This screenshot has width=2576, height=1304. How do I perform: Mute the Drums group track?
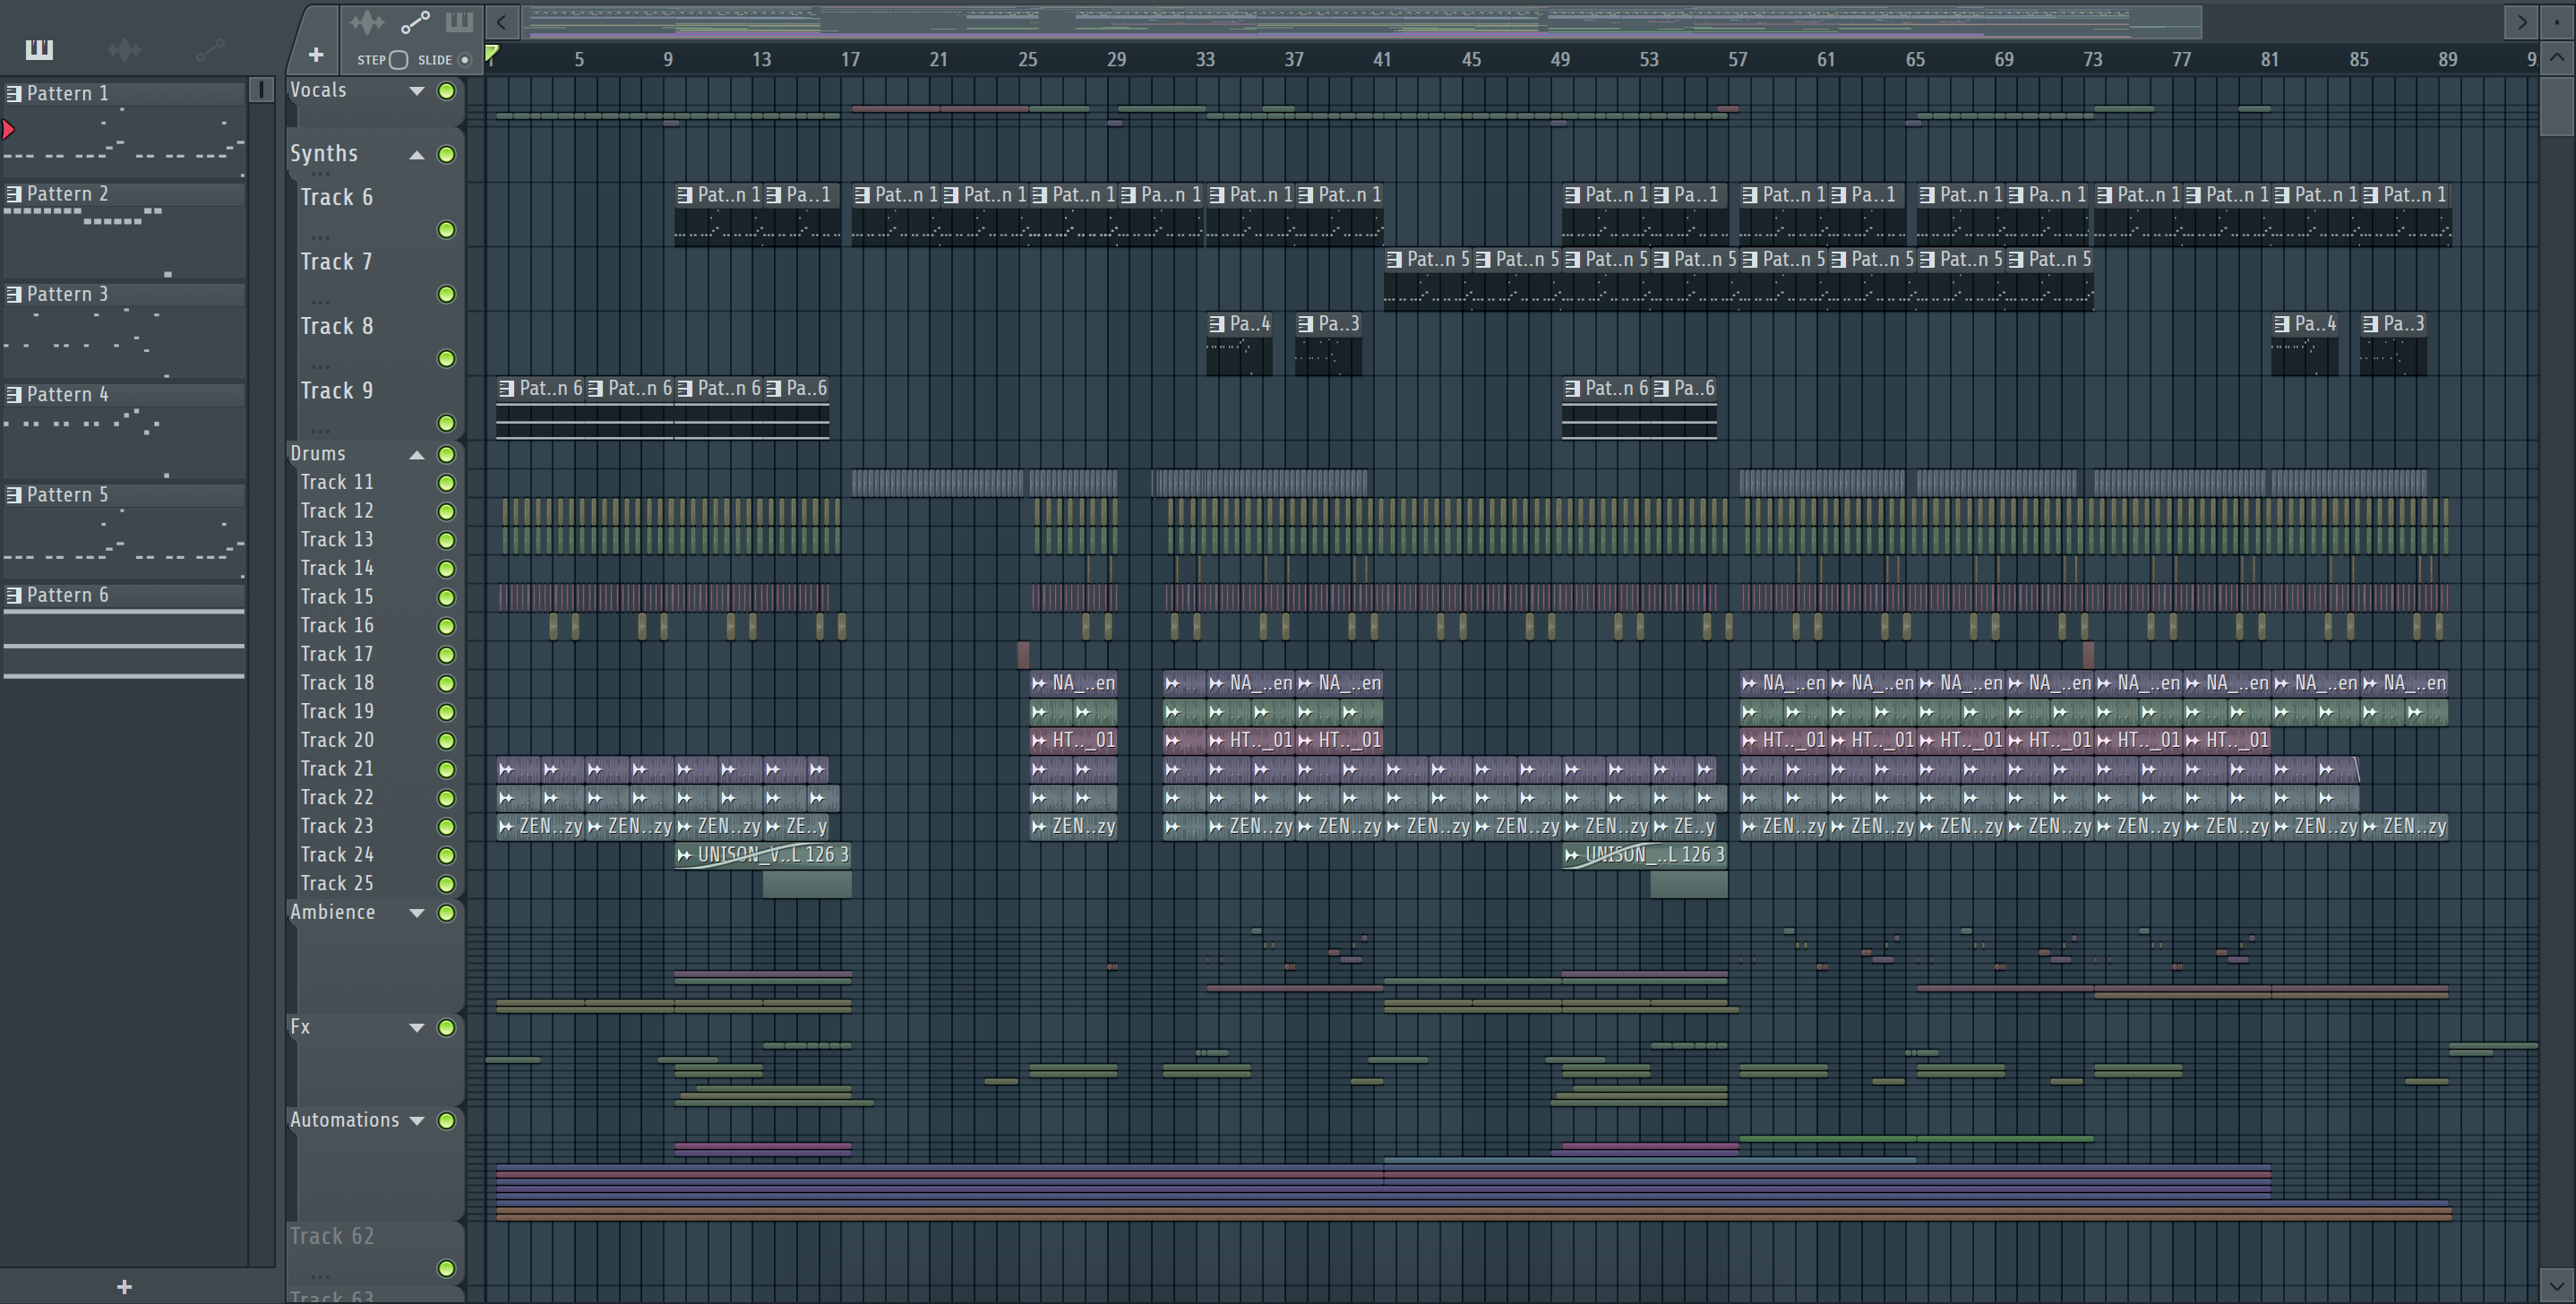click(x=447, y=455)
